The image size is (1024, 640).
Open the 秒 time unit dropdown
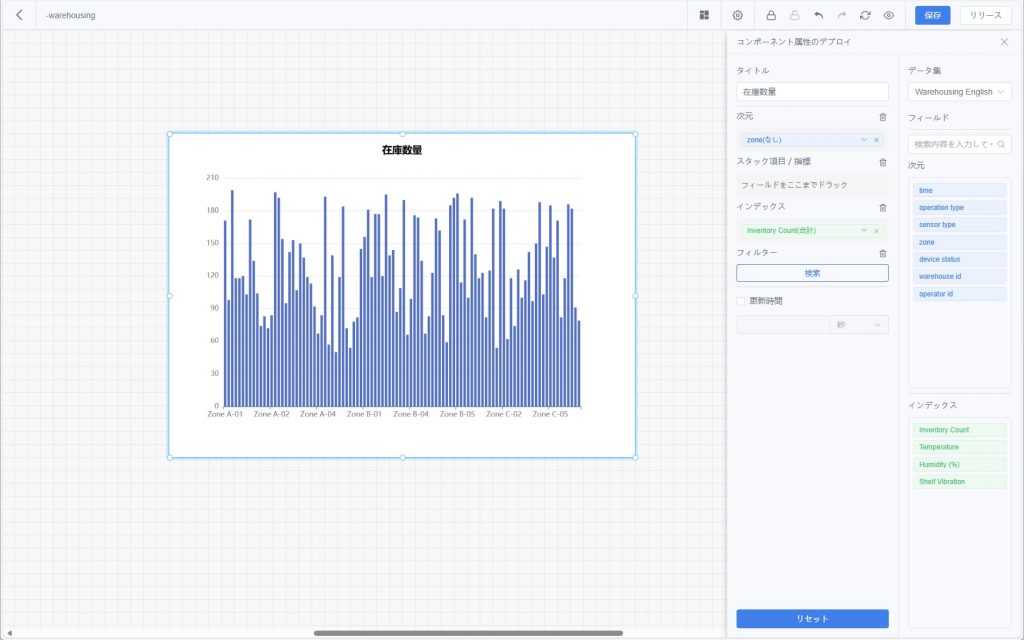coord(859,325)
